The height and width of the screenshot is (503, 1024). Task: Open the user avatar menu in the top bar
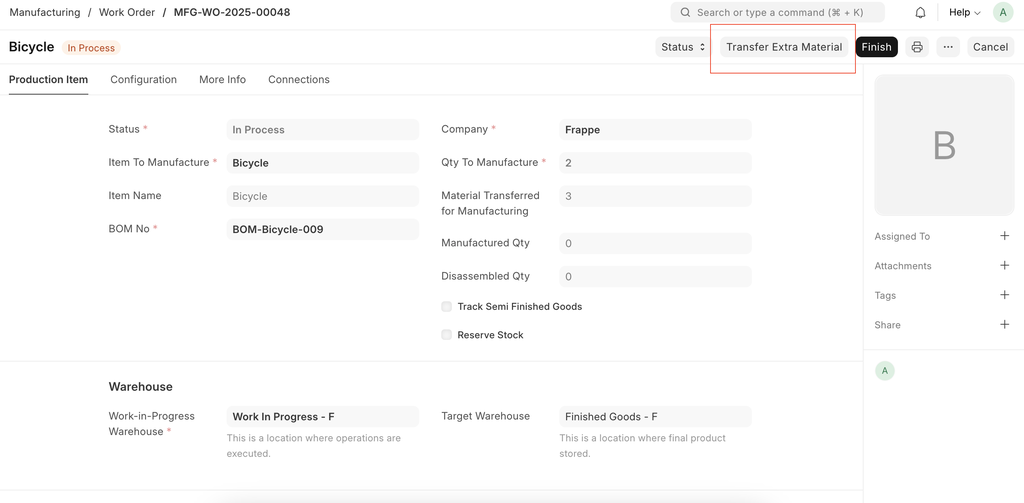(x=1002, y=13)
